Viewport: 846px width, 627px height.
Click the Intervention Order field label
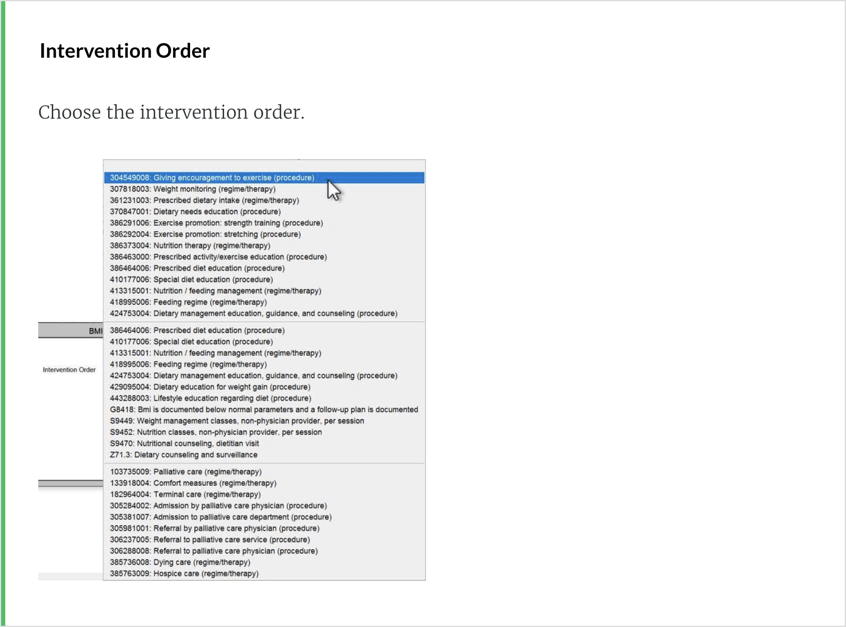69,370
